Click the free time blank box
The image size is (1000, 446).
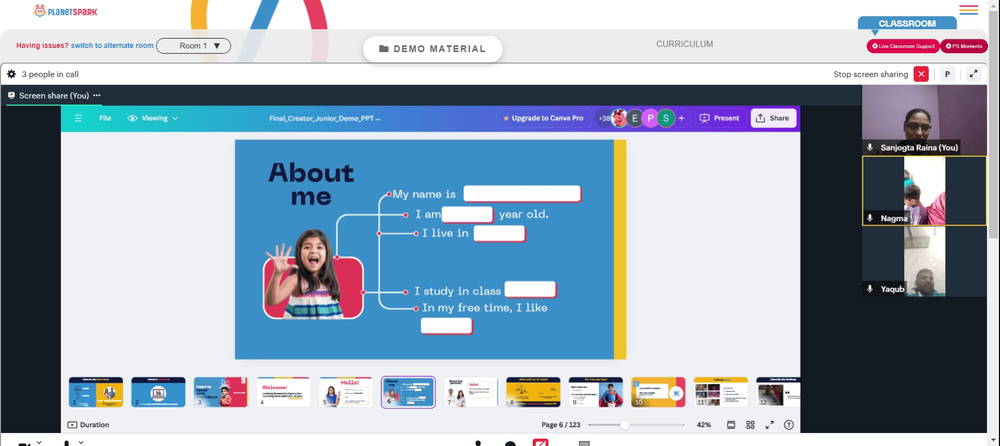point(446,325)
